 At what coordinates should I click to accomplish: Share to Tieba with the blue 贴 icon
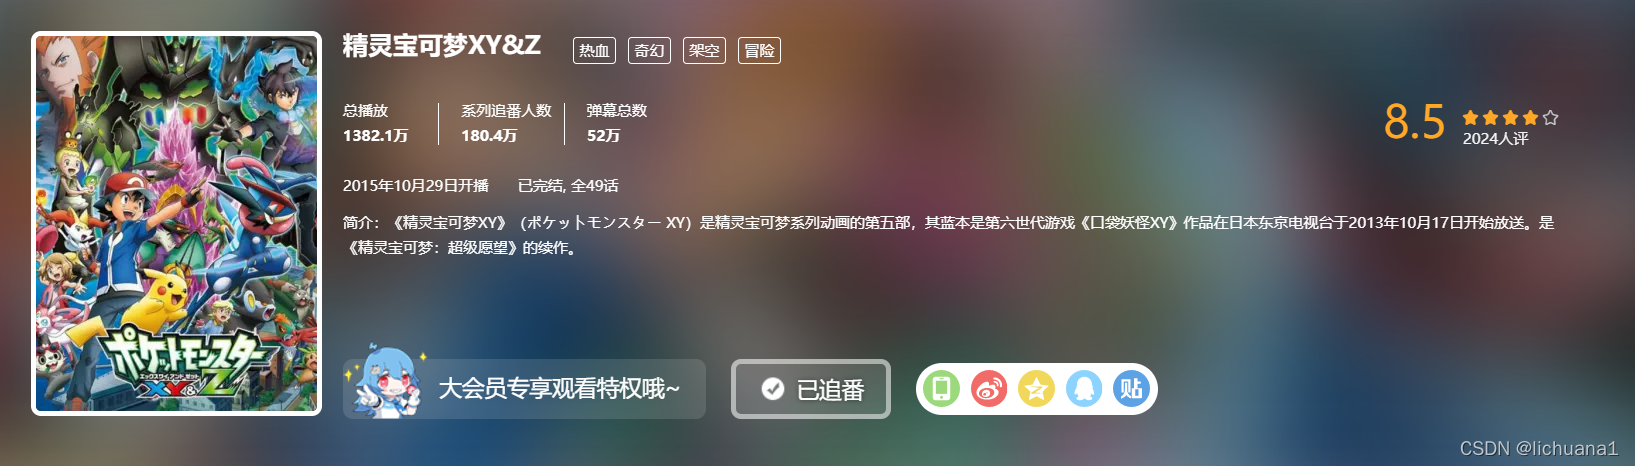1131,389
